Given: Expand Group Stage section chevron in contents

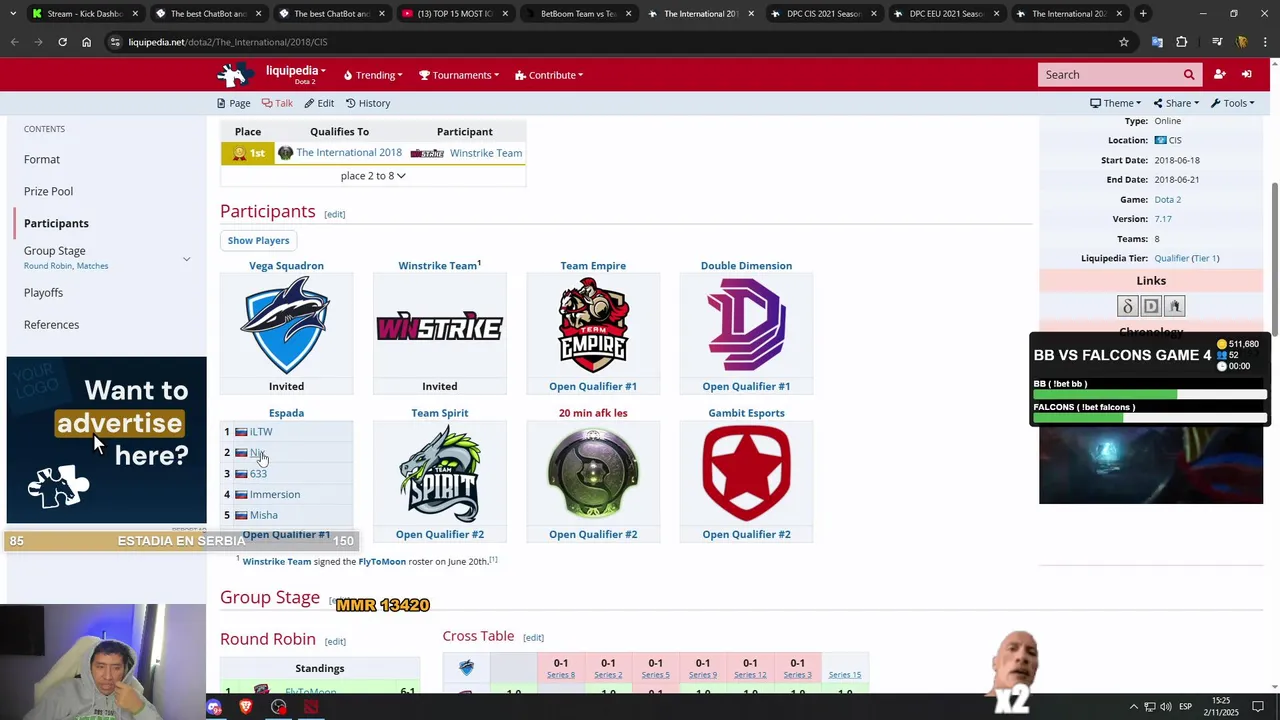Looking at the screenshot, I should tap(186, 259).
